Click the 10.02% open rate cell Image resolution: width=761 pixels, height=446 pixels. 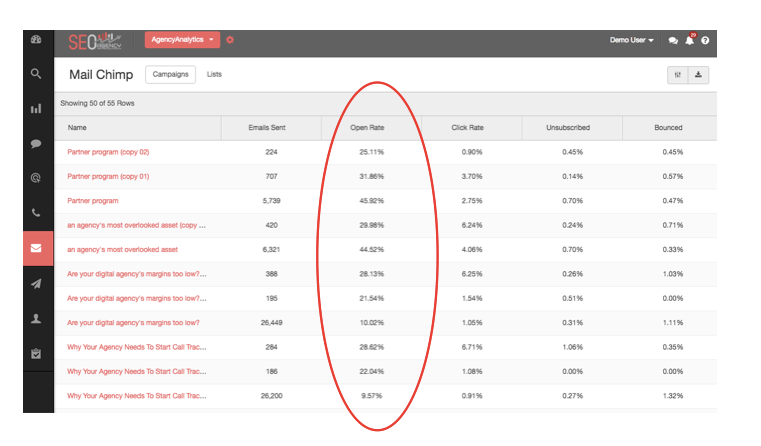click(371, 322)
